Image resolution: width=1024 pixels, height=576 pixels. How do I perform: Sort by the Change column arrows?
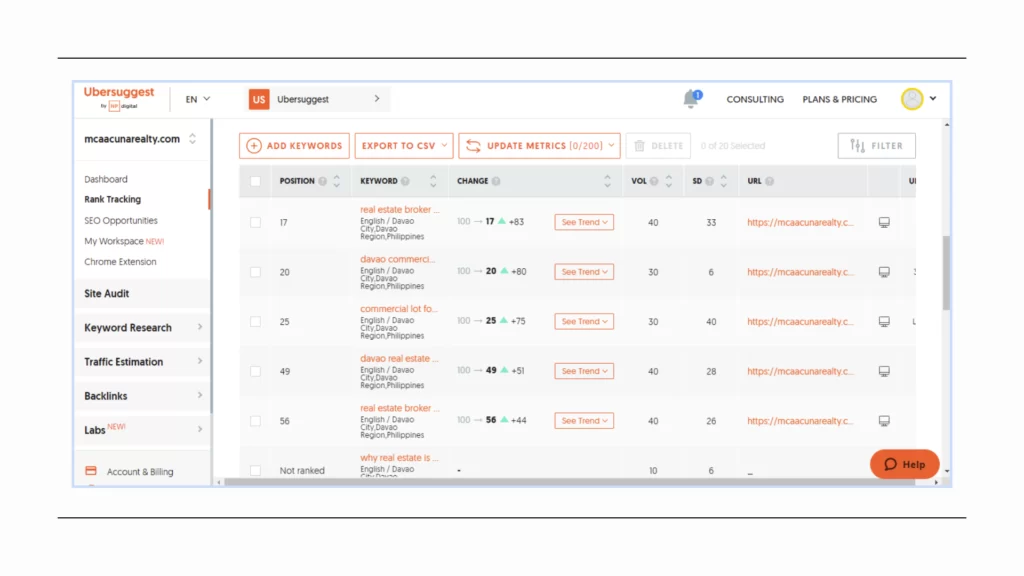pyautogui.click(x=607, y=181)
